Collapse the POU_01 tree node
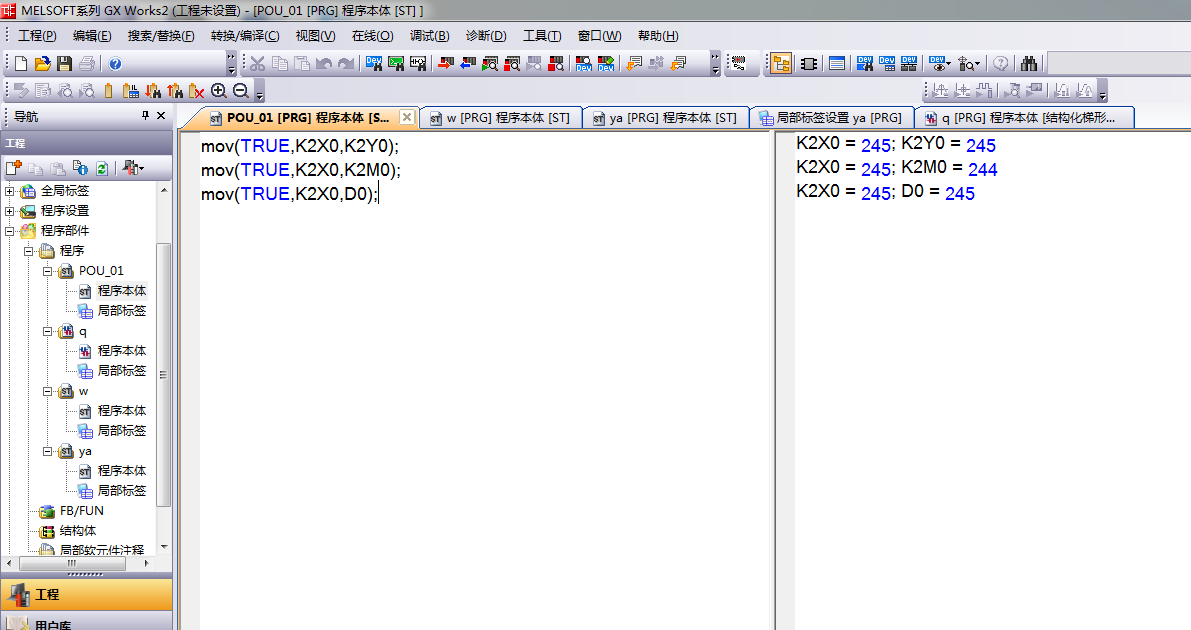1191x630 pixels. 48,271
